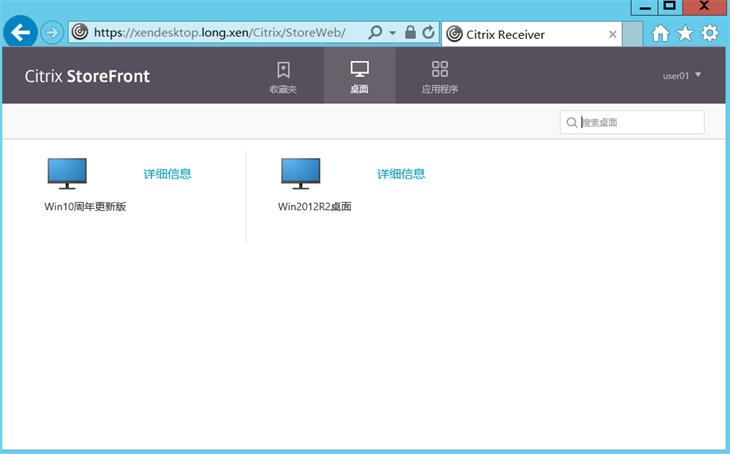The width and height of the screenshot is (730, 454).
Task: Click the magnifier icon in search box
Action: pyautogui.click(x=571, y=122)
